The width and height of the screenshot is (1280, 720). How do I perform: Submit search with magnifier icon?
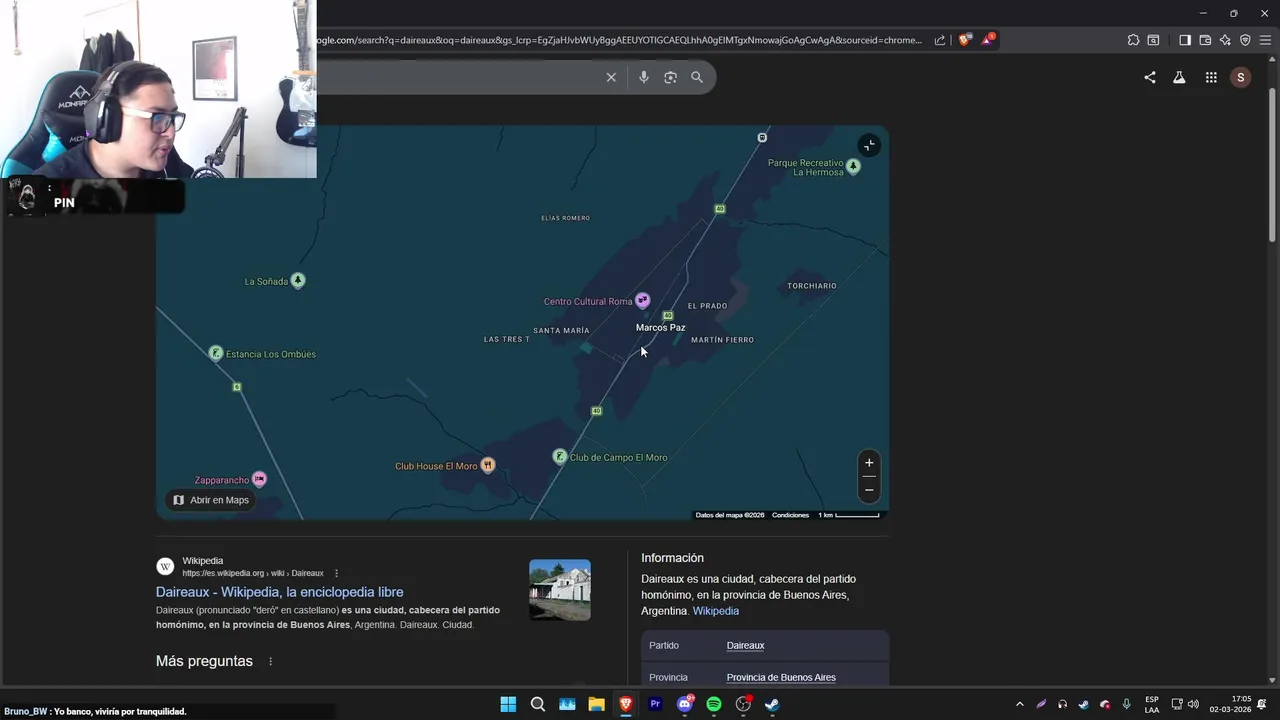[697, 77]
